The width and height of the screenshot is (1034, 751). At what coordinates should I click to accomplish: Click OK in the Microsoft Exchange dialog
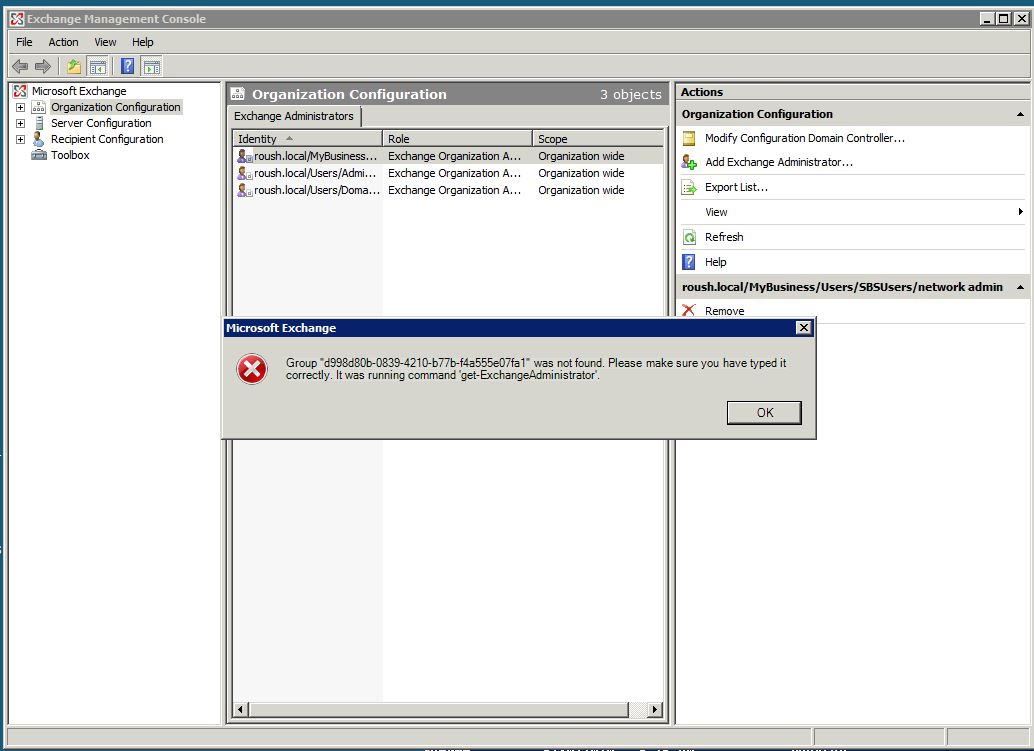coord(764,413)
